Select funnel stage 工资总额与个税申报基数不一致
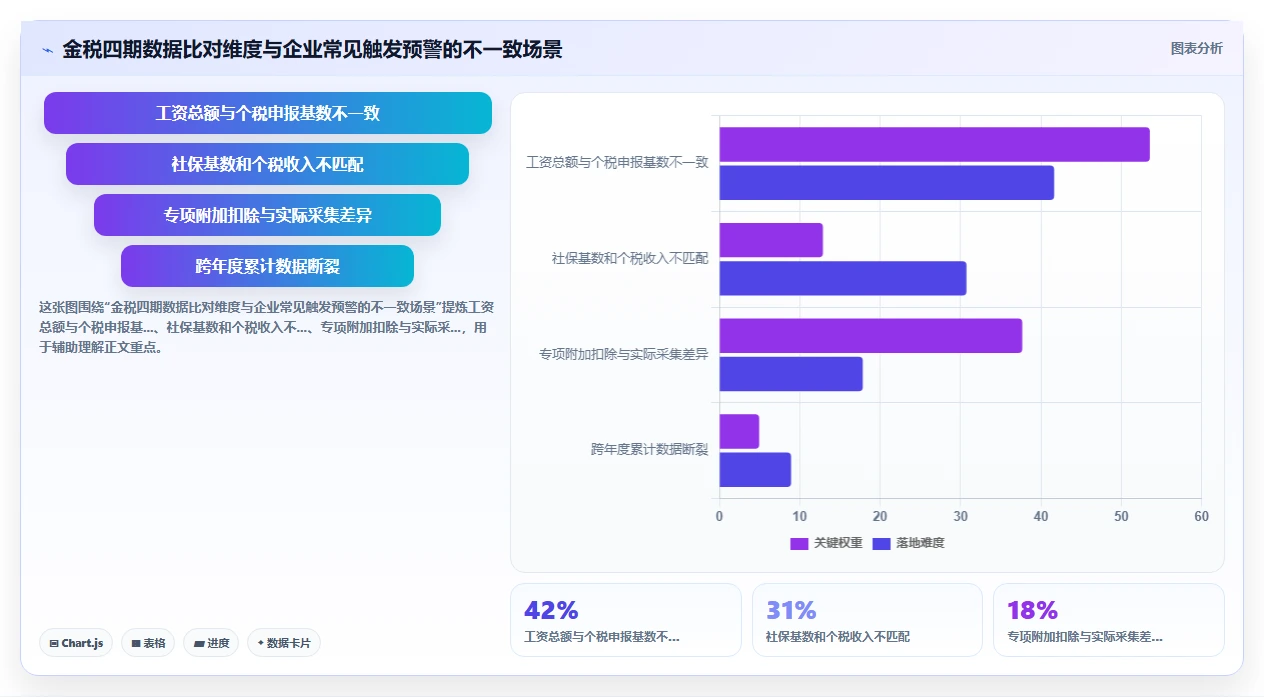 tap(268, 113)
